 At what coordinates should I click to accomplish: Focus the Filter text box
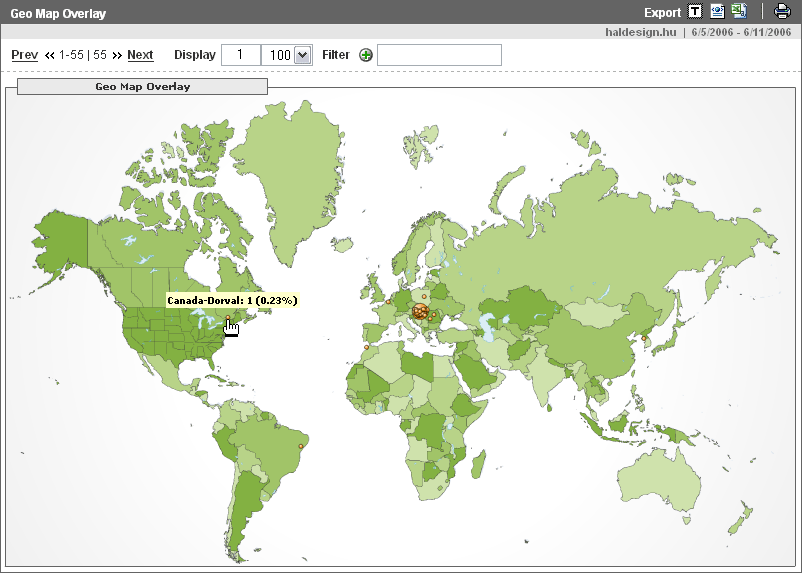[439, 55]
